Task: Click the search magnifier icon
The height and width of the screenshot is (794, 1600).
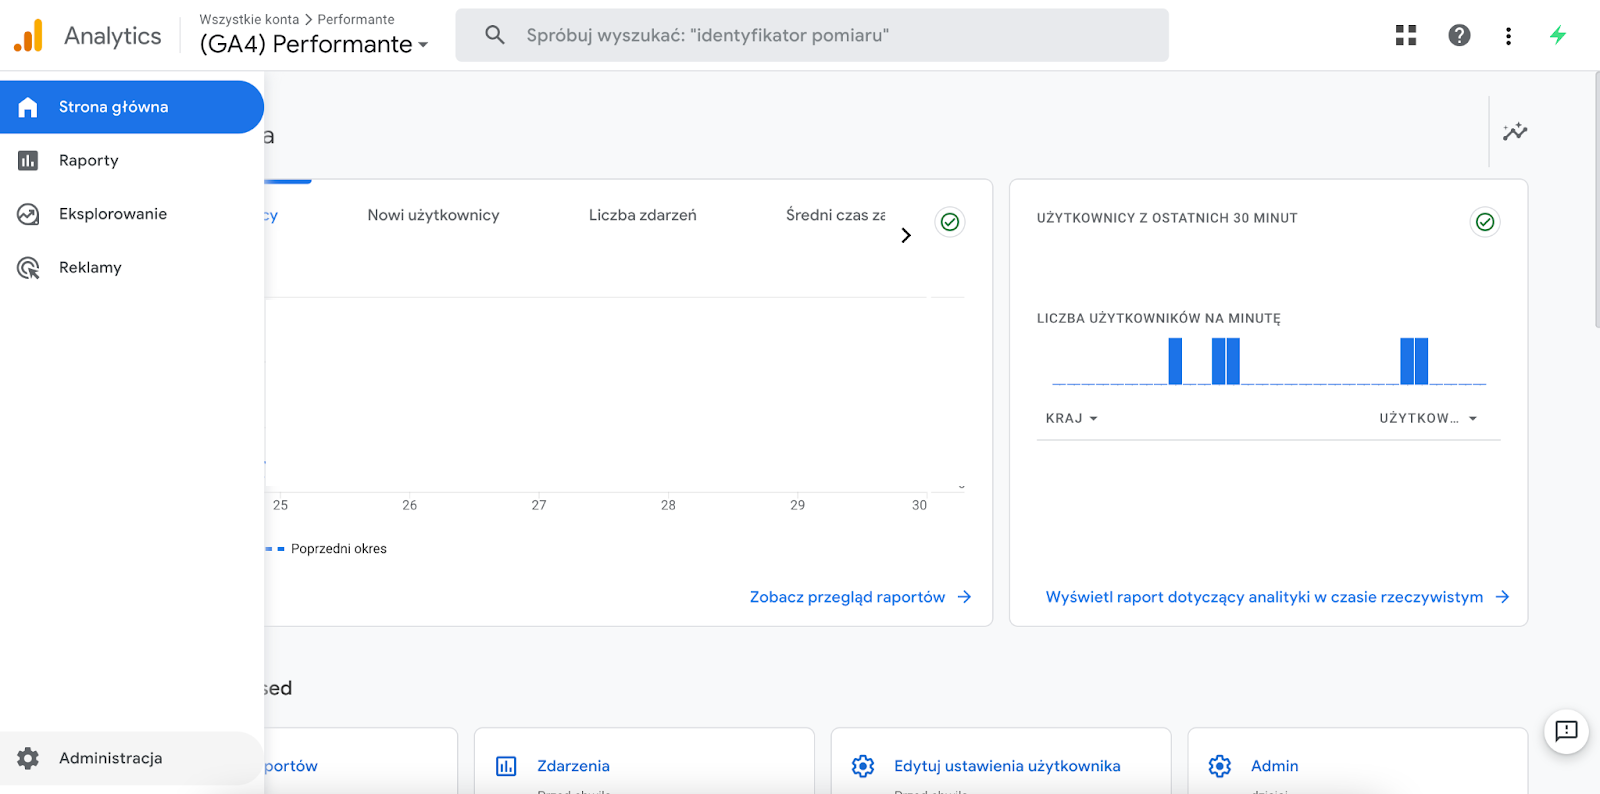Action: pos(495,35)
